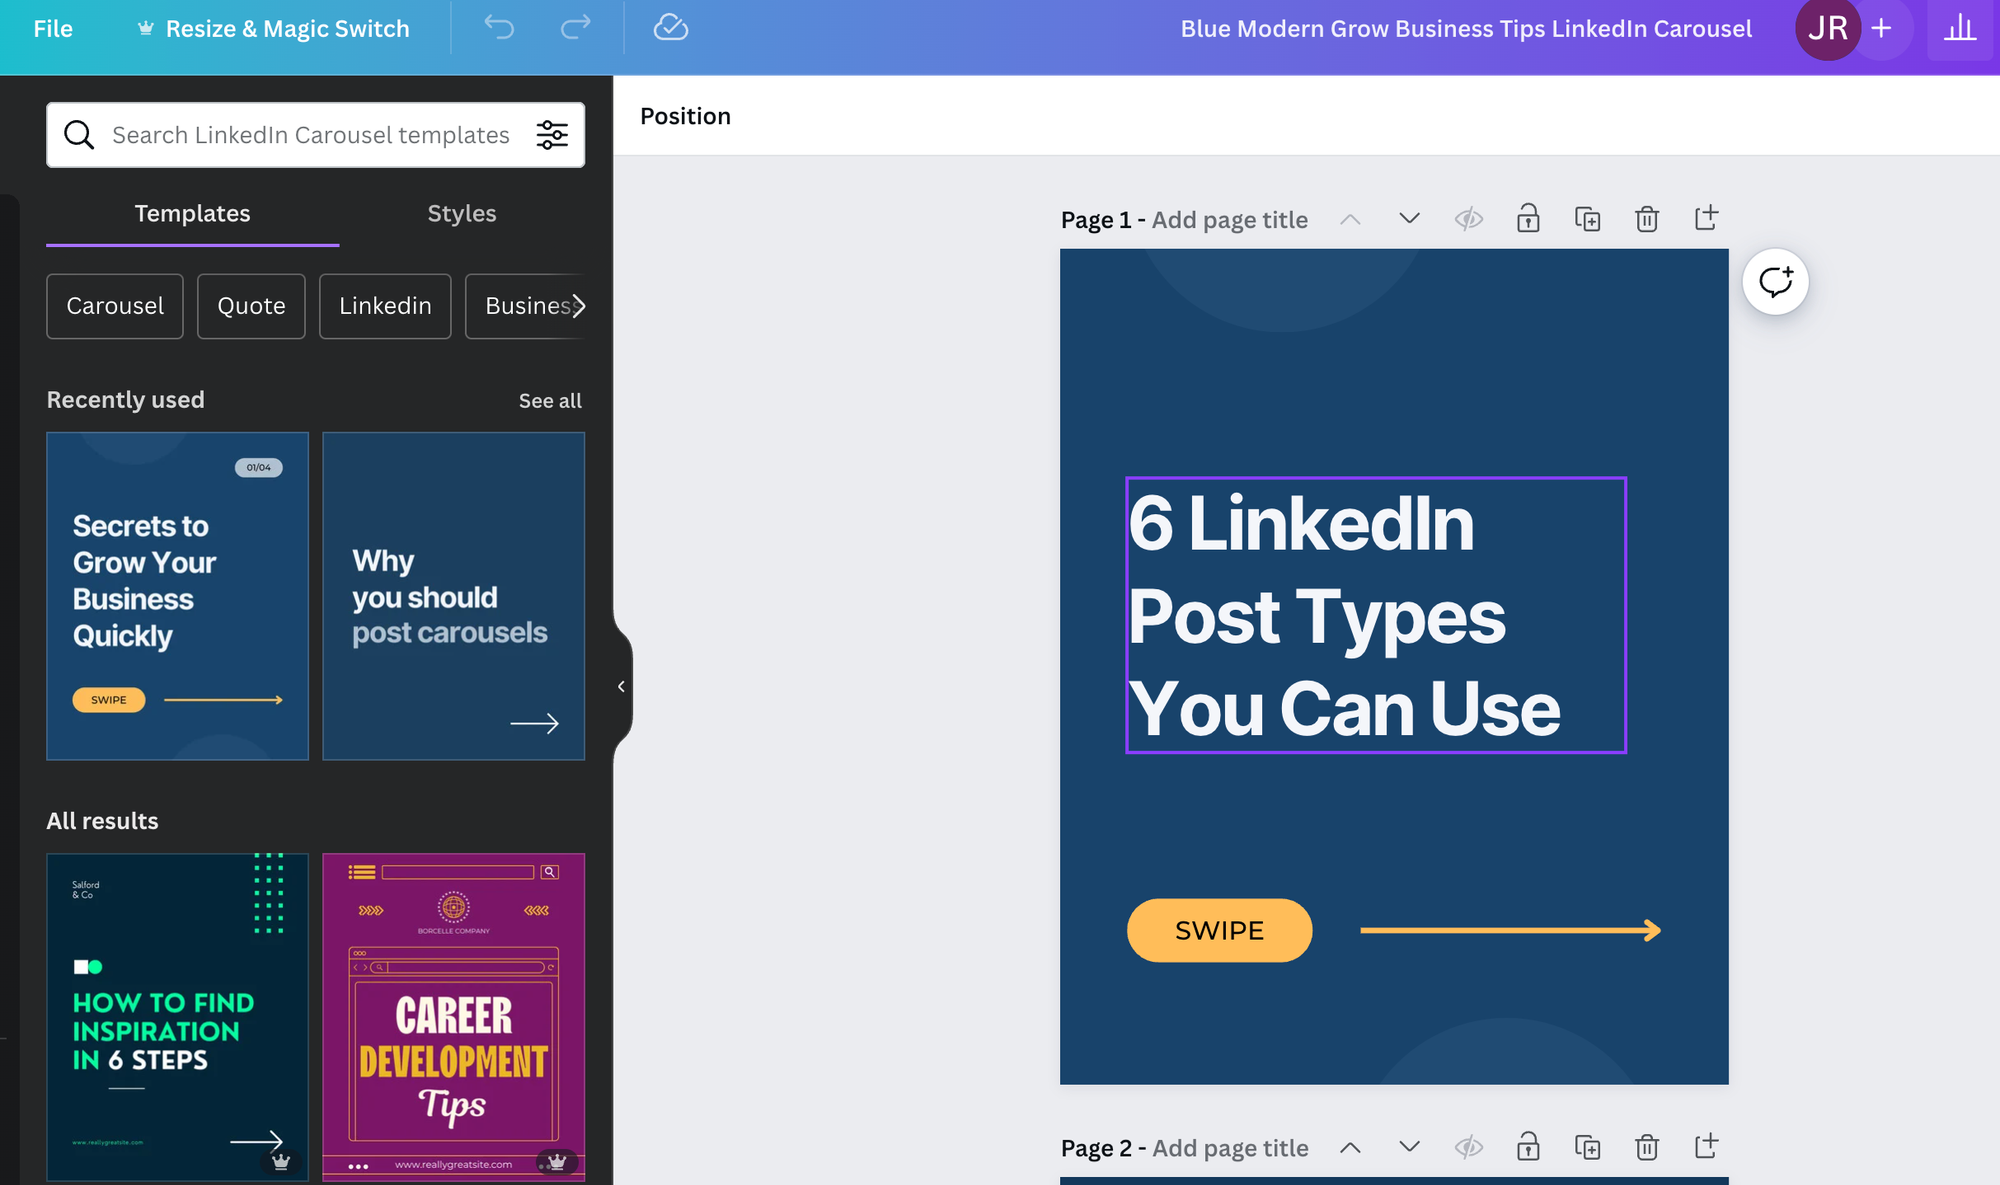Move Page 1 up with chevron
Viewport: 2000px width, 1185px height.
(1350, 219)
